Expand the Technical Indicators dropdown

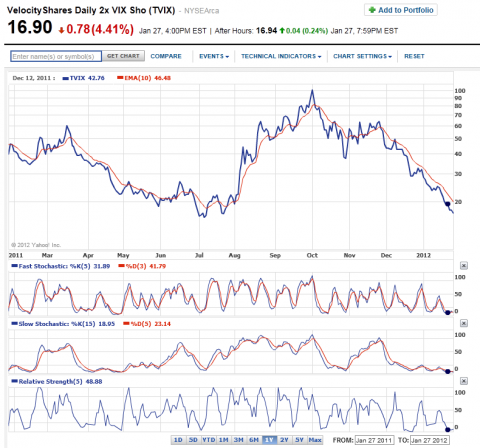click(281, 56)
